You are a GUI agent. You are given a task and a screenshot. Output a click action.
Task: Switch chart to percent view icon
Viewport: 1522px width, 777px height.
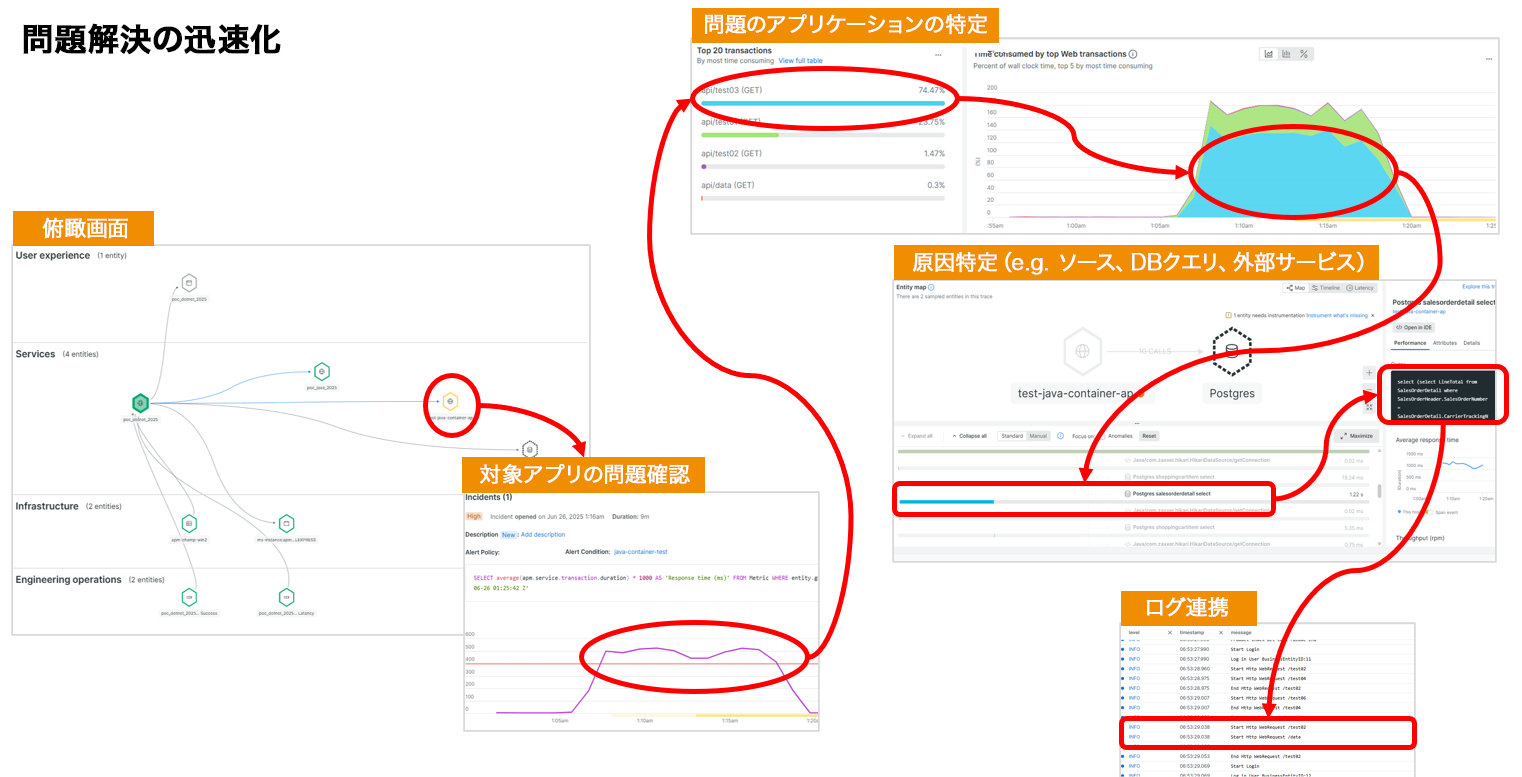pyautogui.click(x=1304, y=54)
